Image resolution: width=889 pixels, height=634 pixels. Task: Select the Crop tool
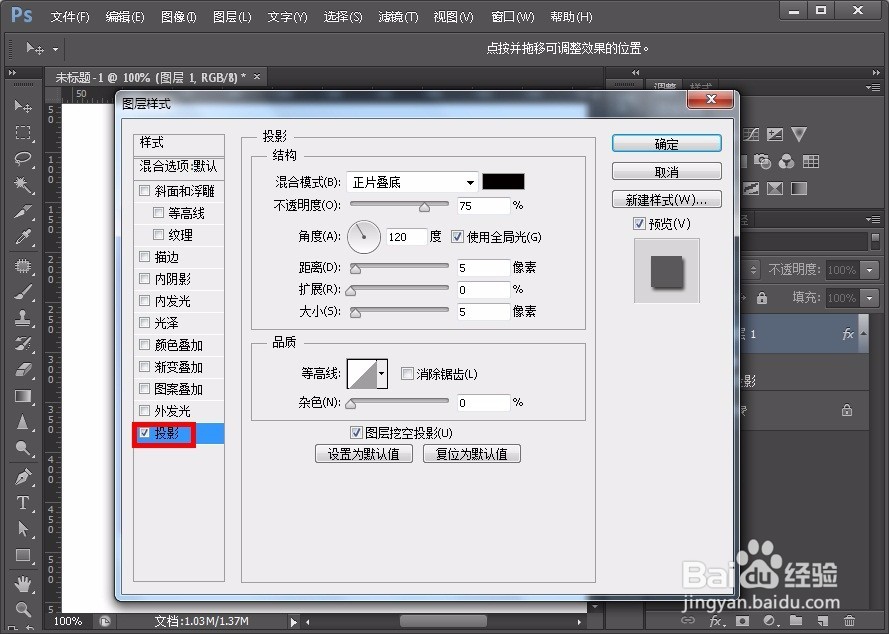(23, 212)
